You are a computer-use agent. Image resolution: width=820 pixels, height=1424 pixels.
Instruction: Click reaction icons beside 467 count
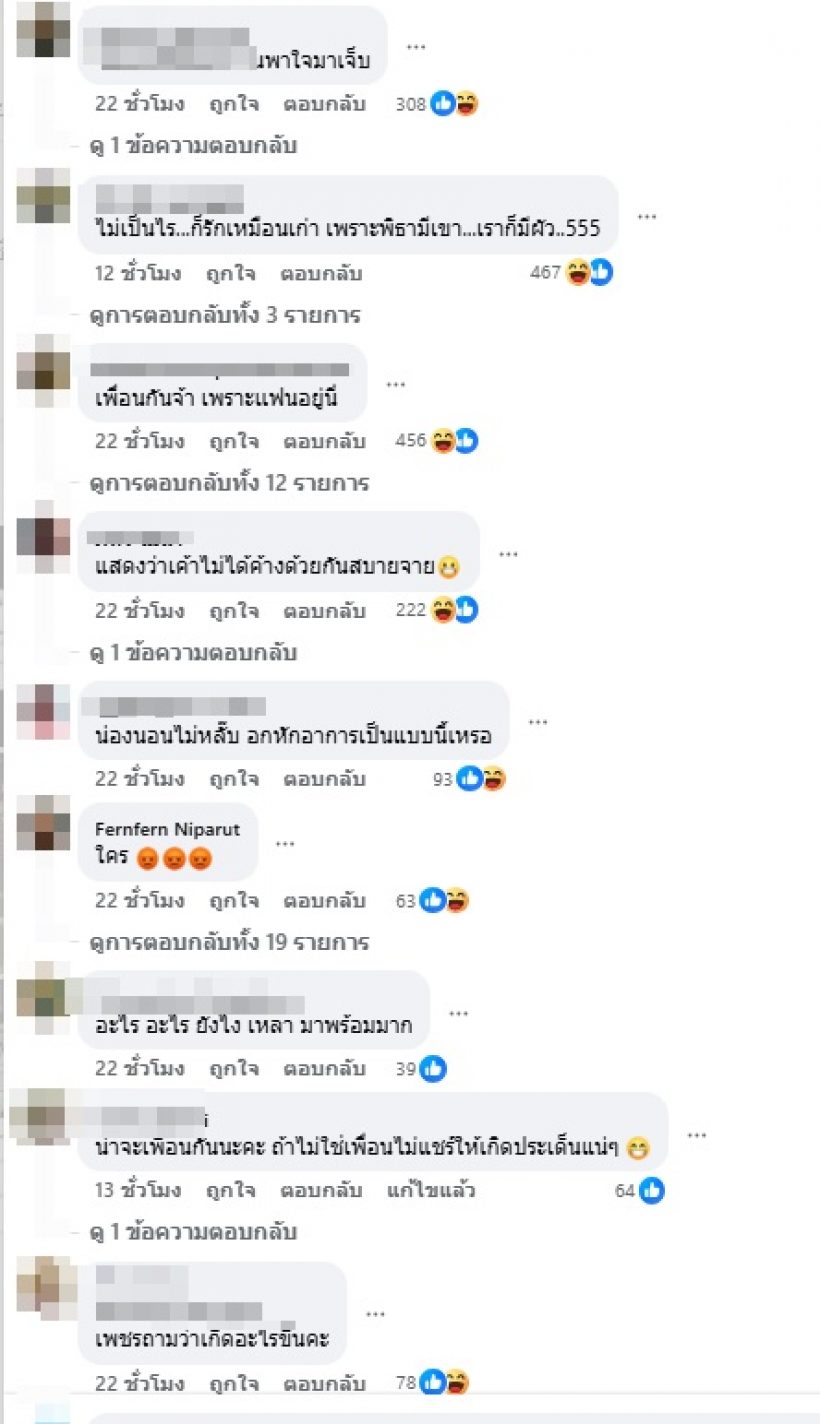(589, 272)
